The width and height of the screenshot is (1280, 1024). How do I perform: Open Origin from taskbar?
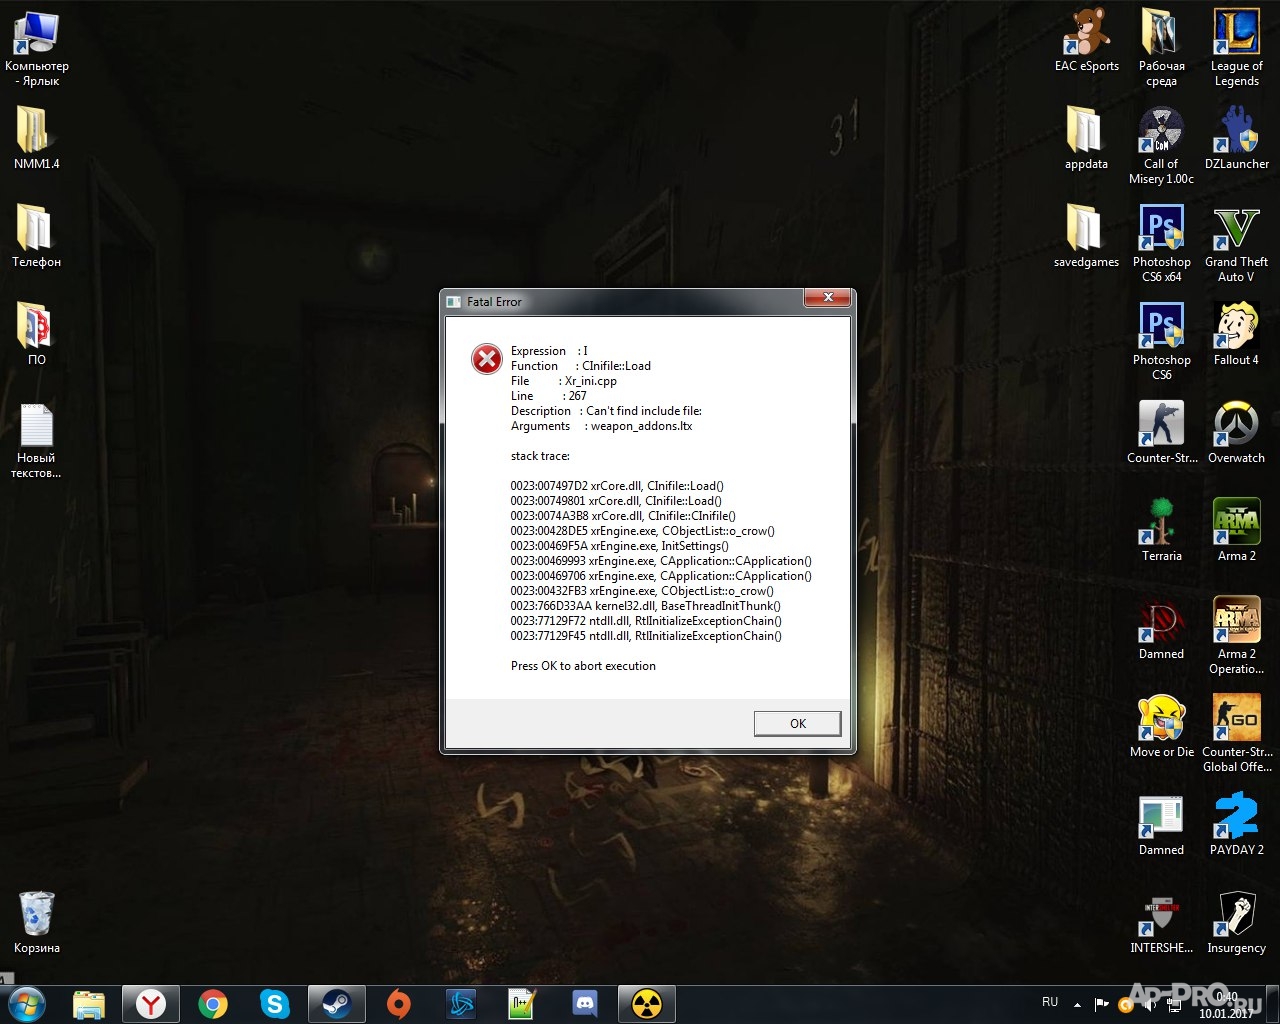coord(399,1003)
